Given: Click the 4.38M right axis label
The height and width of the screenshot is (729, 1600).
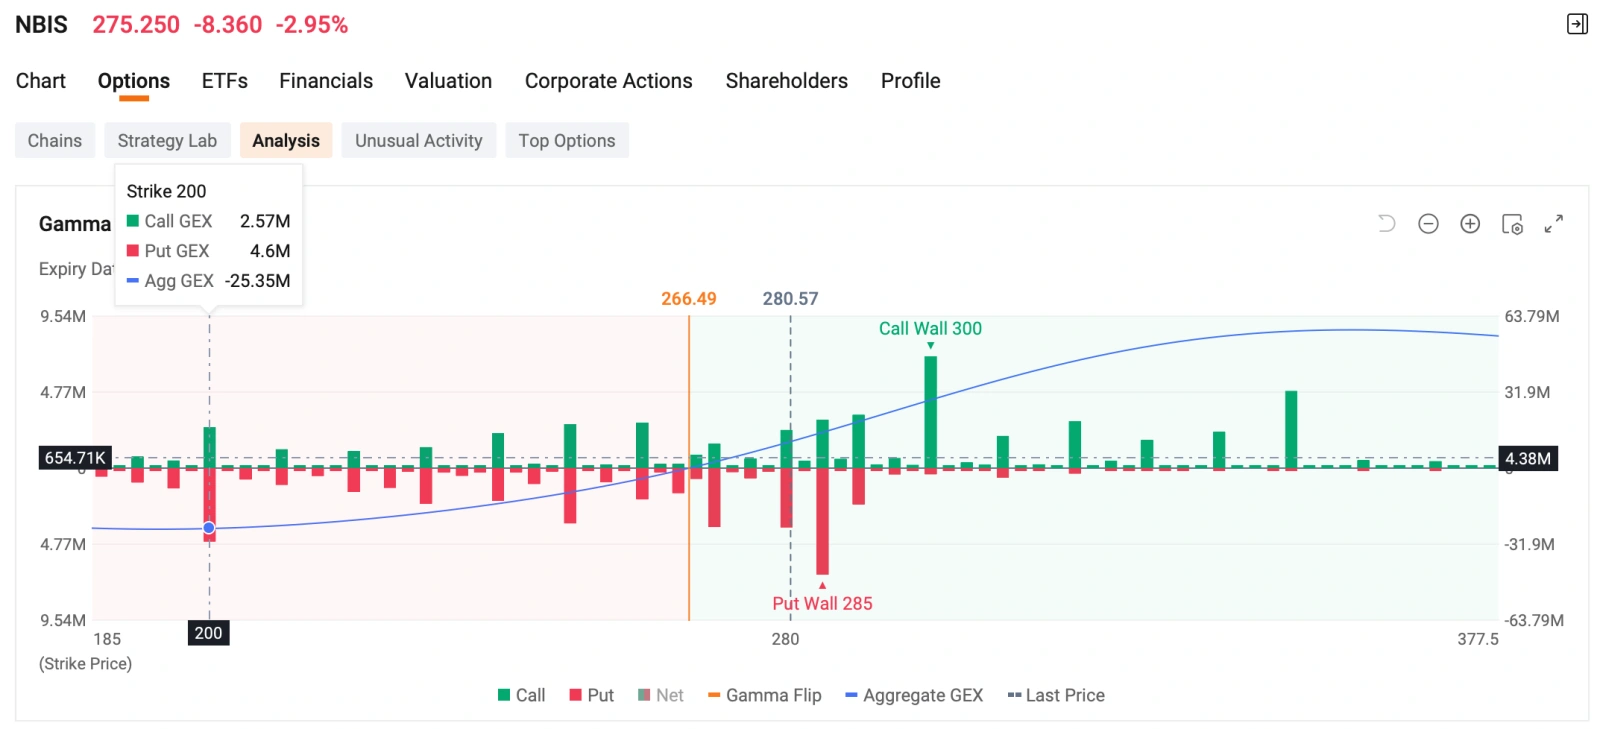Looking at the screenshot, I should 1528,459.
